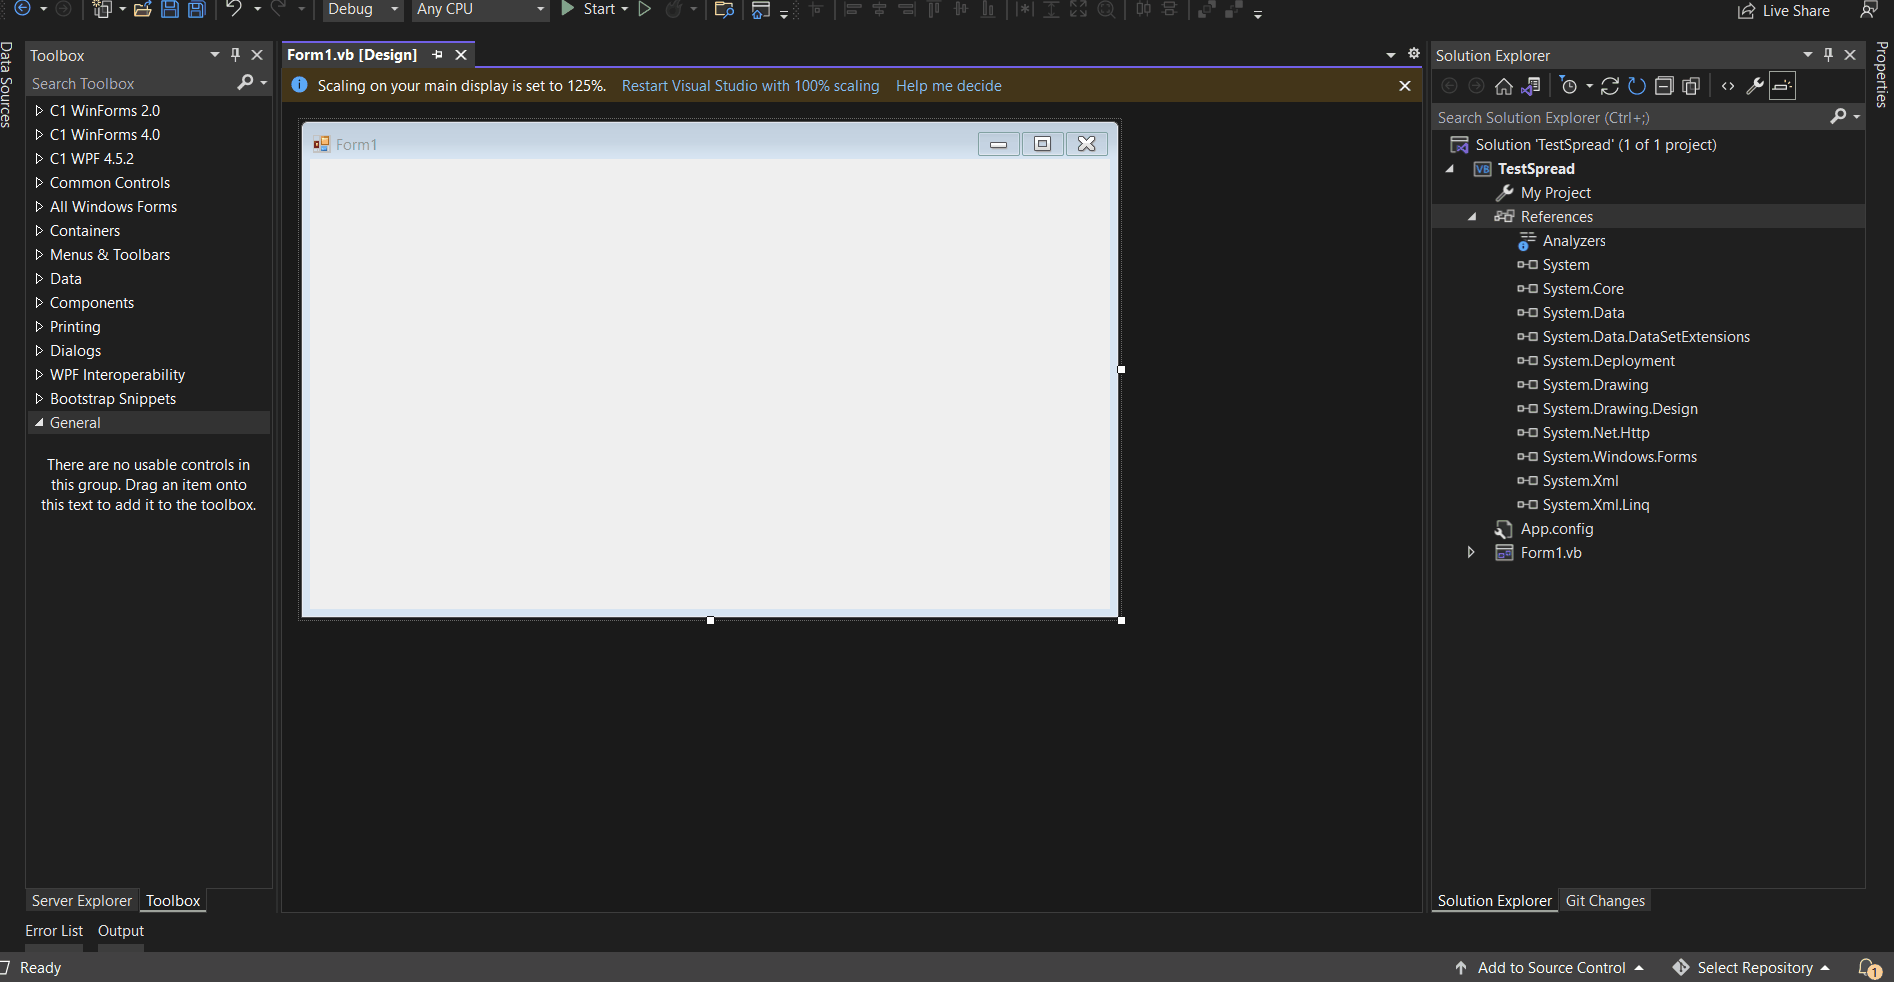Open the document window settings gear icon

pos(1414,54)
